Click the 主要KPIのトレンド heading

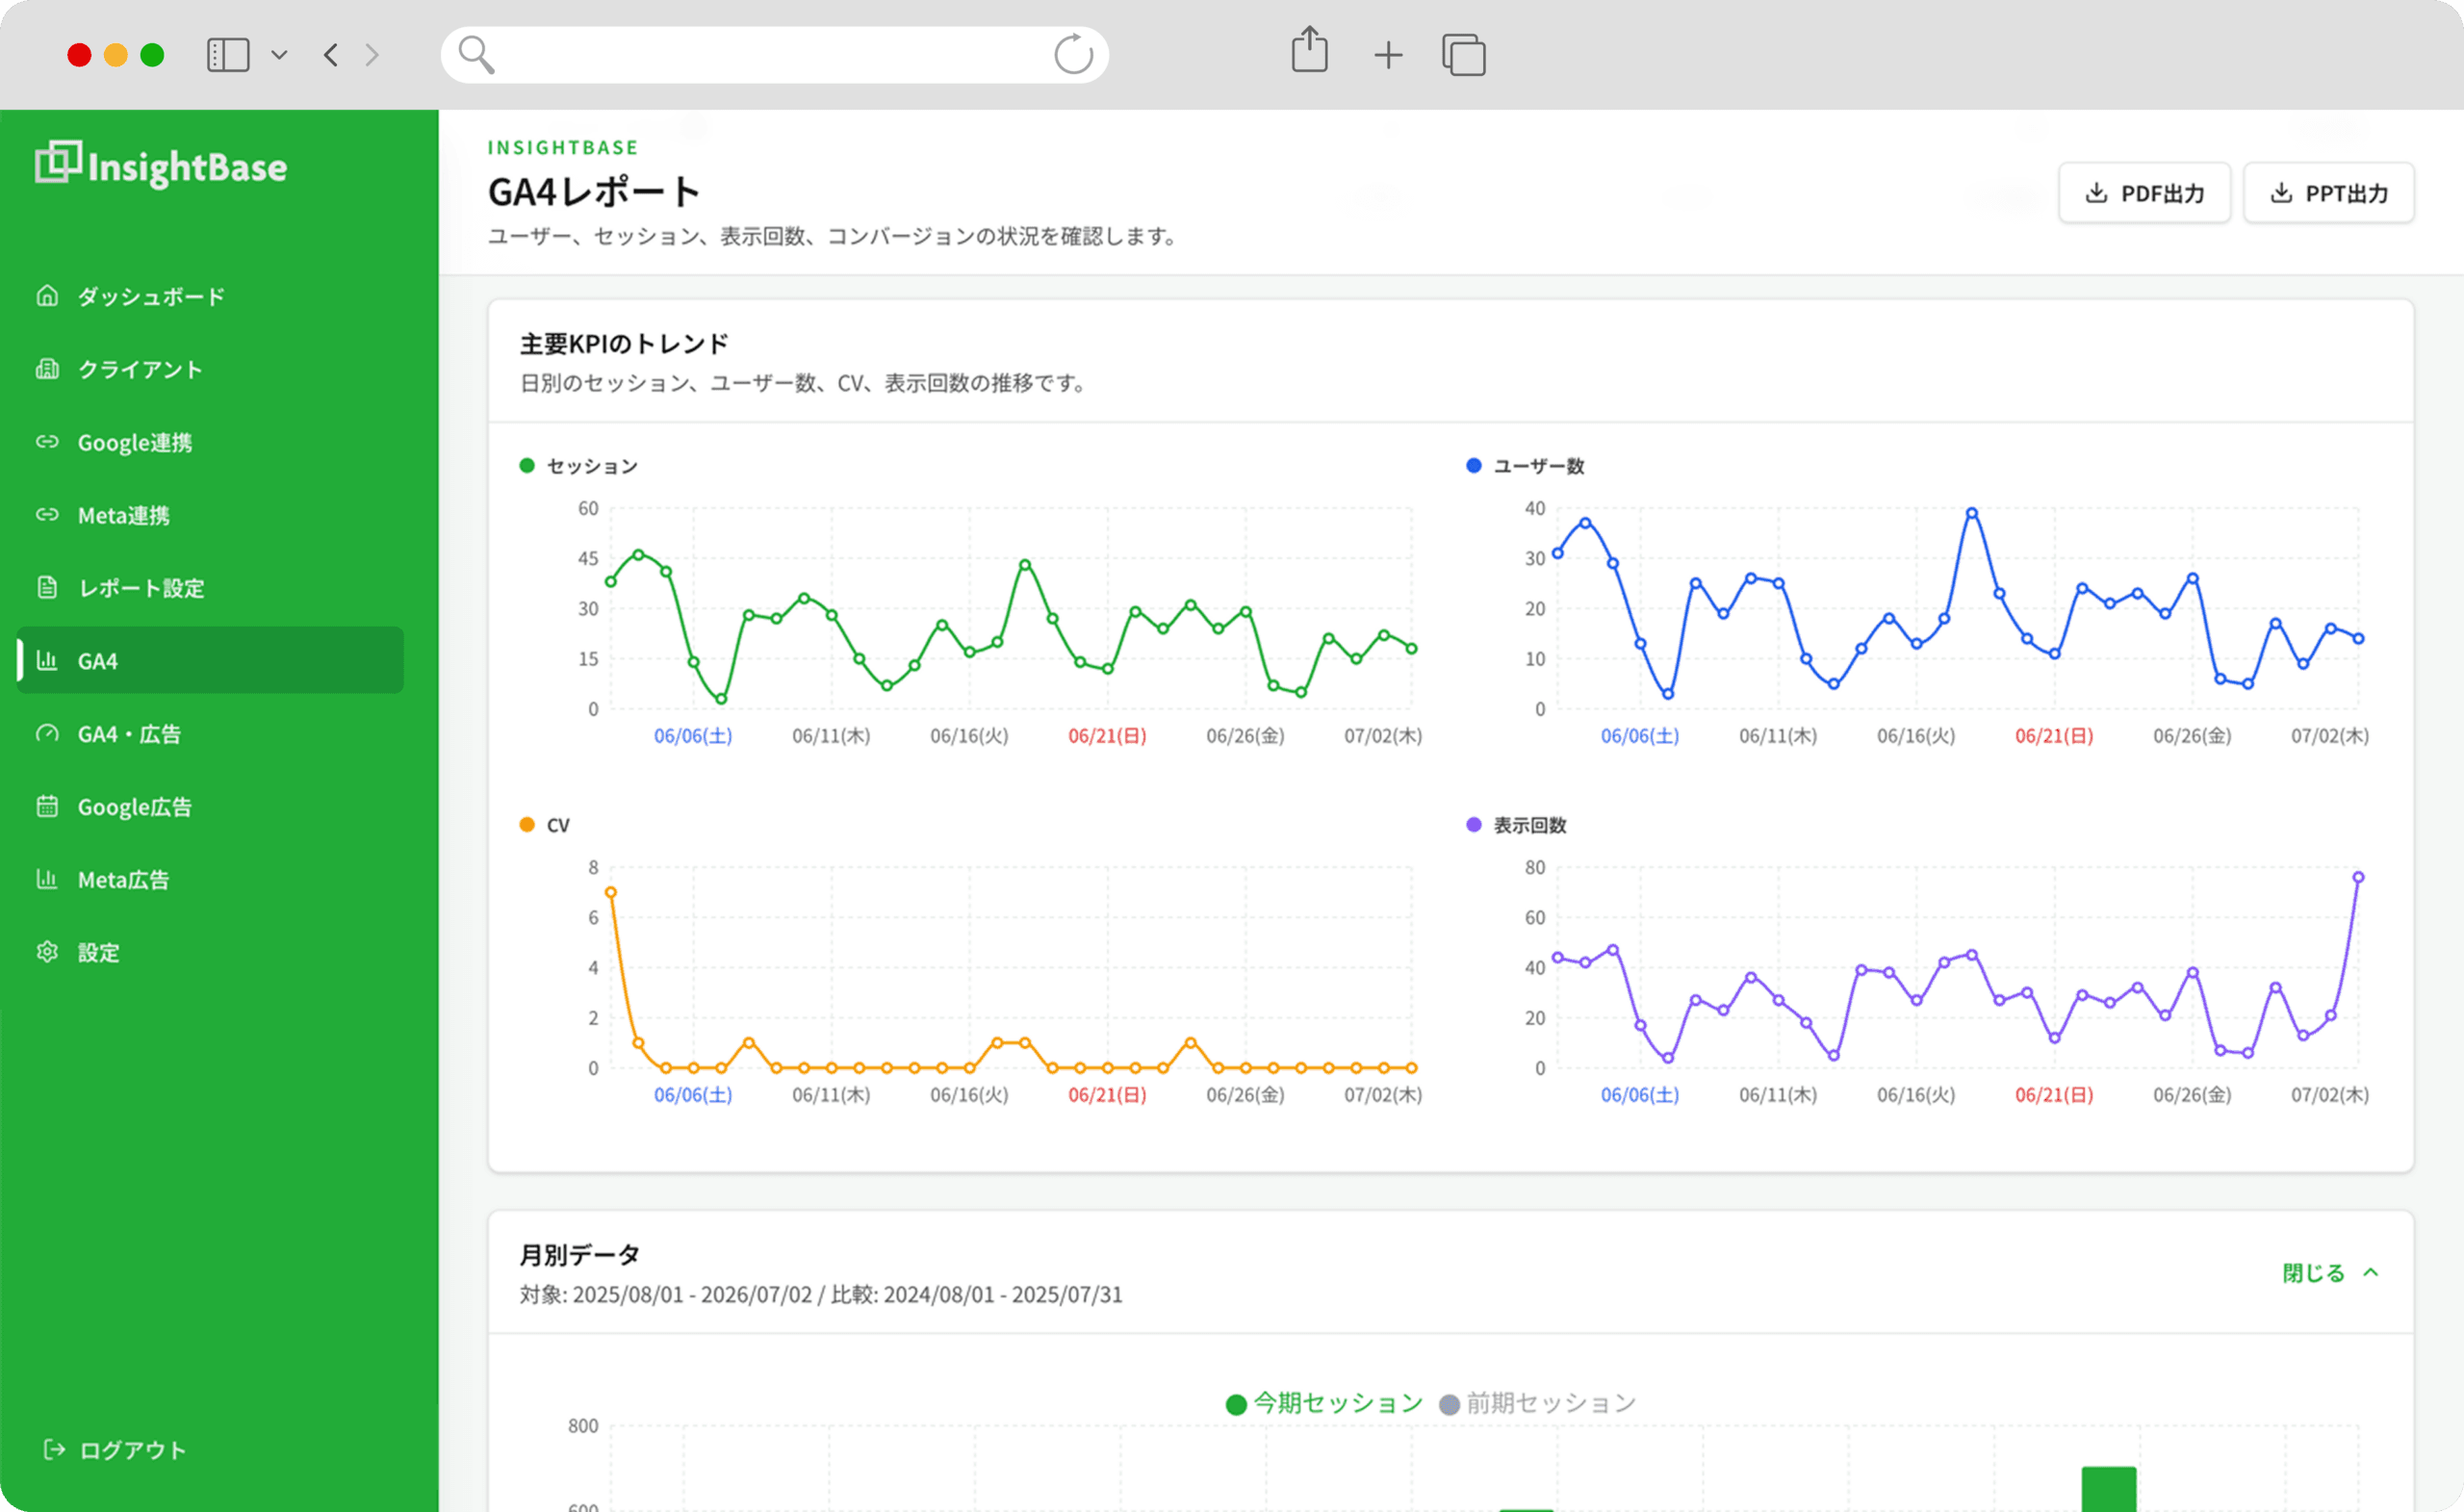(624, 344)
